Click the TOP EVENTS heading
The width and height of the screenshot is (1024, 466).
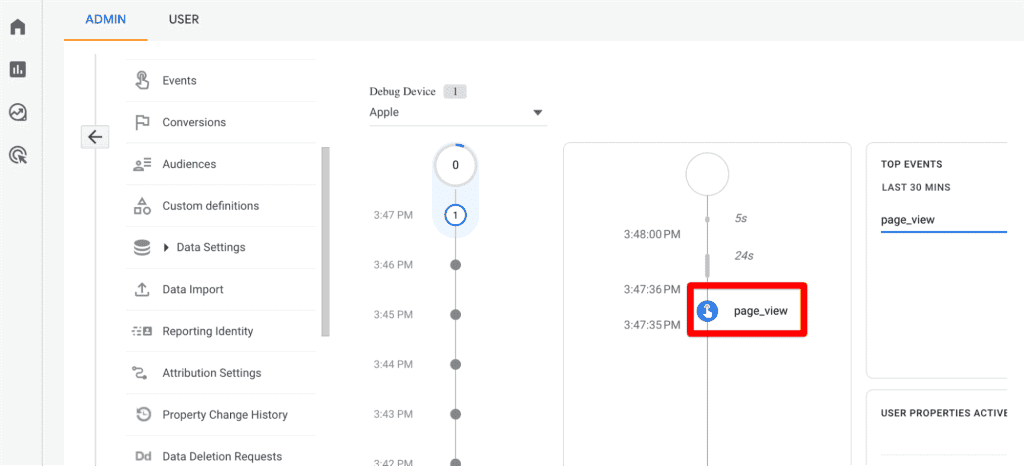tap(912, 164)
